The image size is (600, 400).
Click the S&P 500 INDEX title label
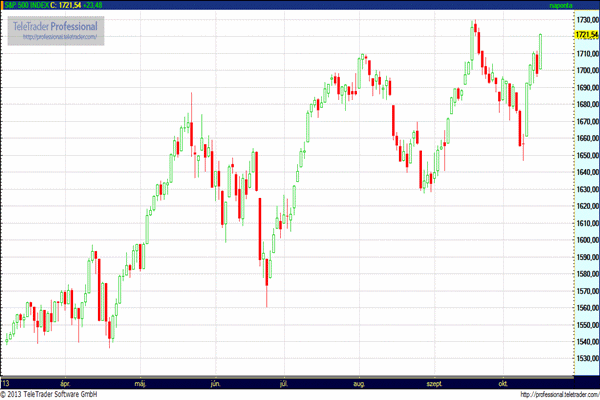[28, 5]
